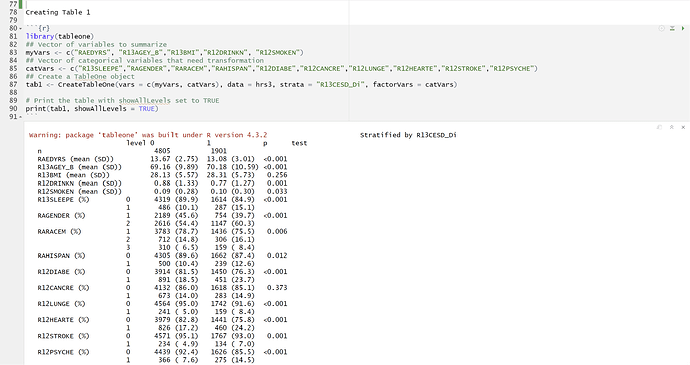The height and width of the screenshot is (365, 690).
Task: Click the CreateTableOne call on line 87
Action: click(241, 85)
